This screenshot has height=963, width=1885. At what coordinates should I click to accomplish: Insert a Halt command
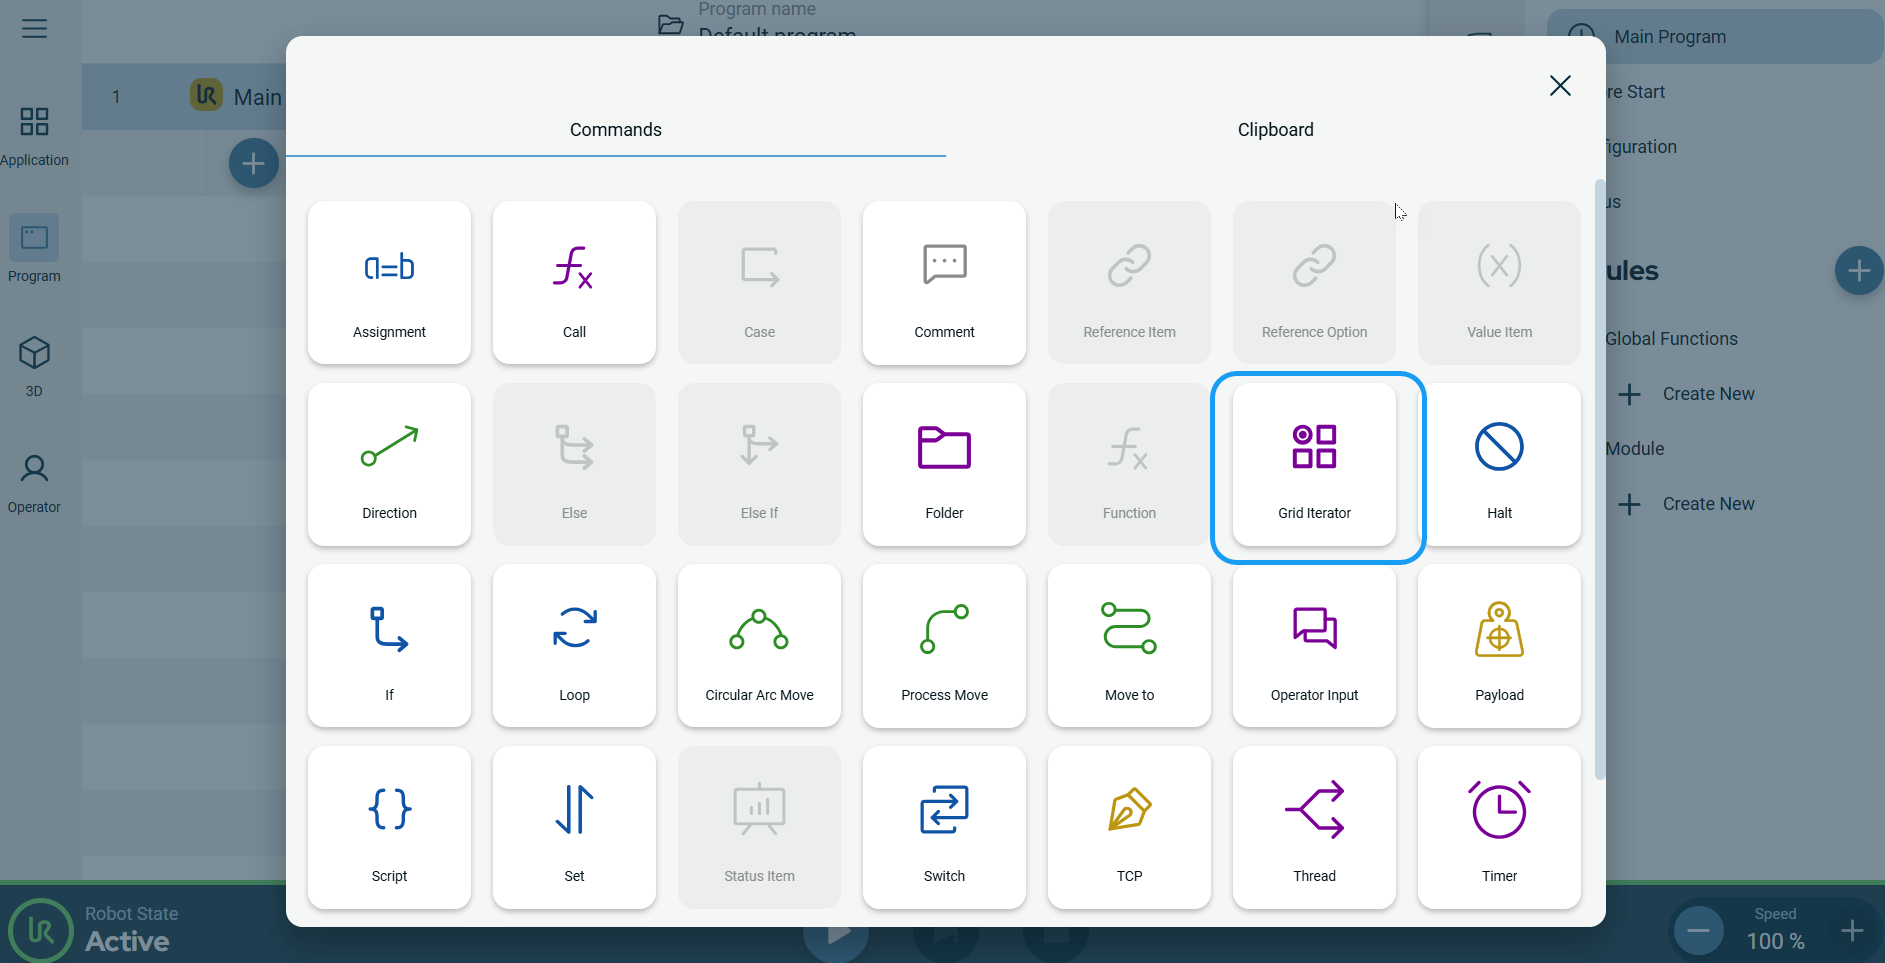(x=1499, y=464)
